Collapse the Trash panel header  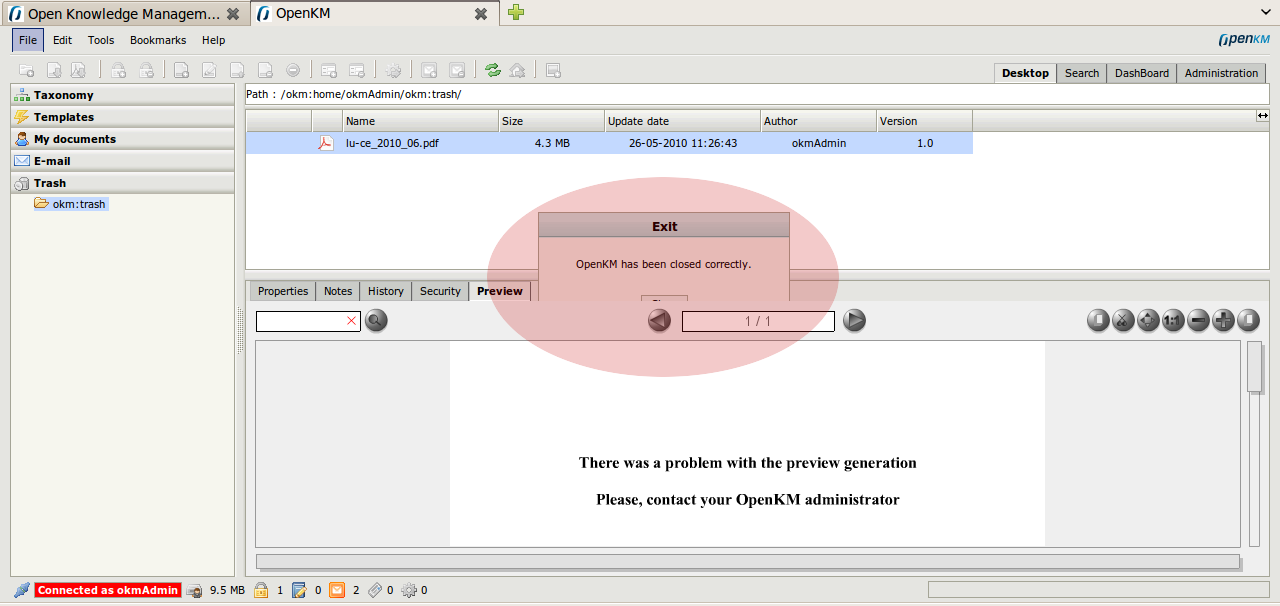(x=122, y=183)
